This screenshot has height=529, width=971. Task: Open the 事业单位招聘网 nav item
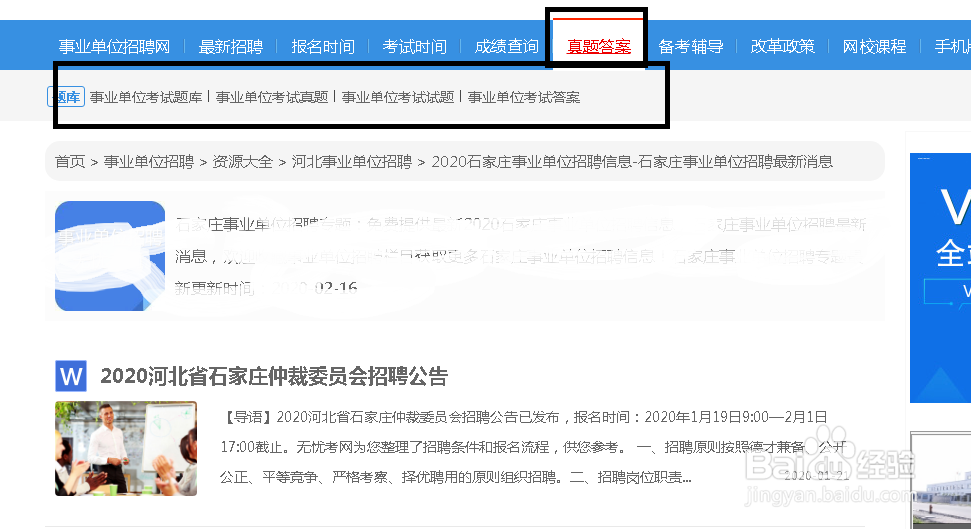point(114,46)
